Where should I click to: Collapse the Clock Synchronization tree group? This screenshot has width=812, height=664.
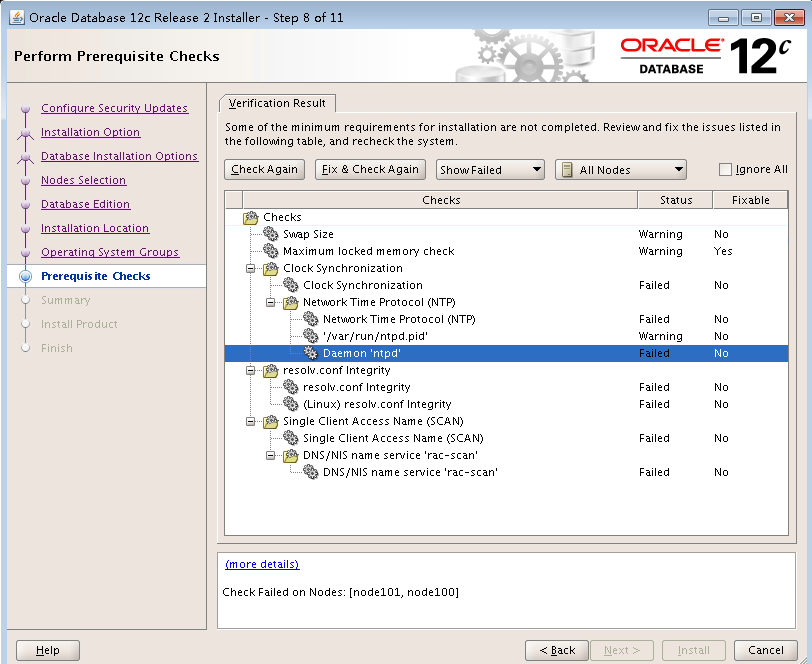point(251,268)
